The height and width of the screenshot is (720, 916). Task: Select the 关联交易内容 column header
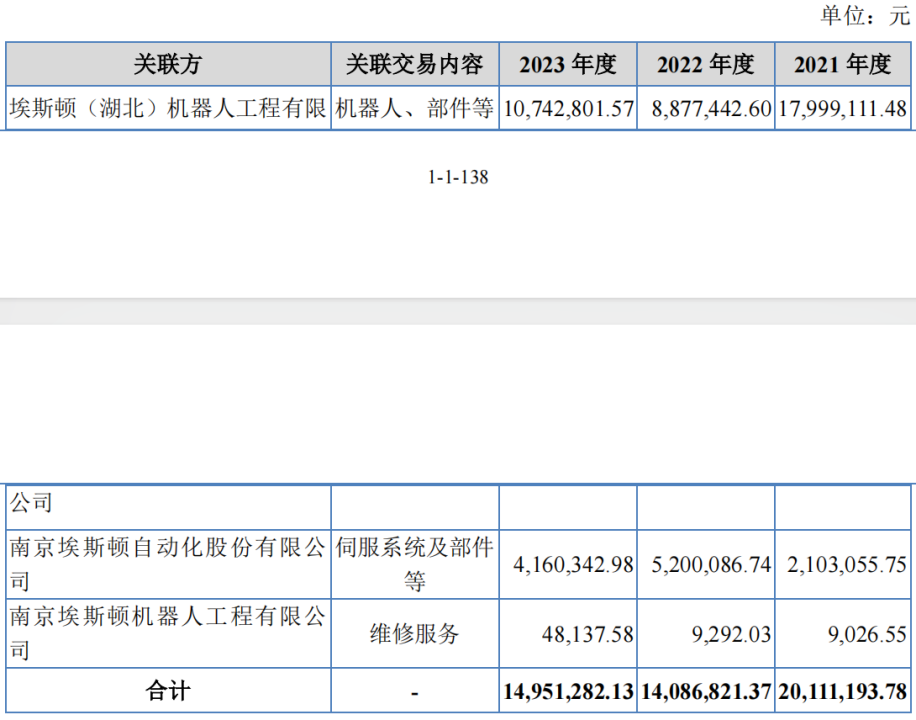point(415,64)
